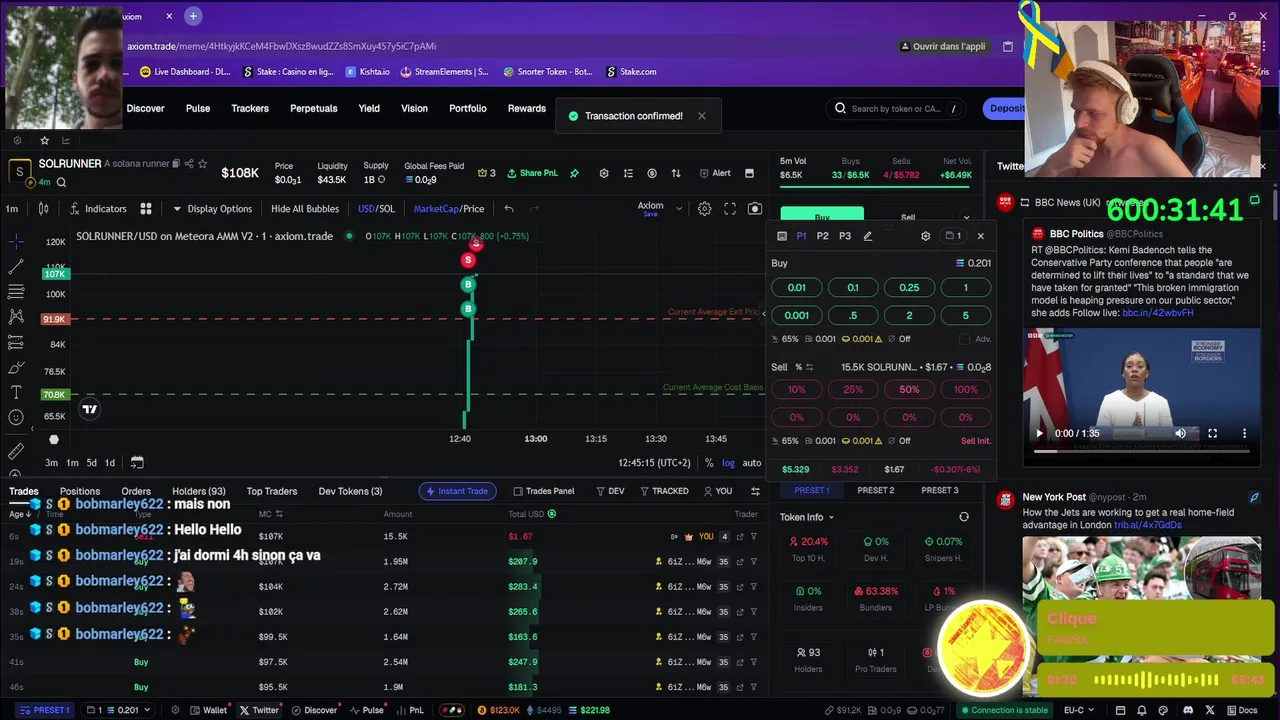1280x720 pixels.
Task: Sort trades by Age column
Action: (x=20, y=514)
